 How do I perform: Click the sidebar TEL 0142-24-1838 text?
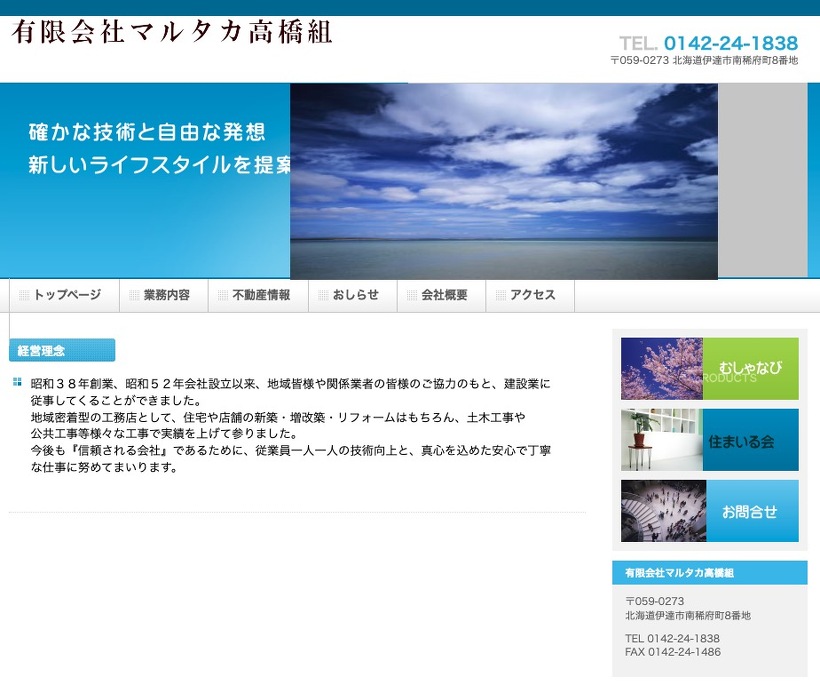pyautogui.click(x=672, y=638)
